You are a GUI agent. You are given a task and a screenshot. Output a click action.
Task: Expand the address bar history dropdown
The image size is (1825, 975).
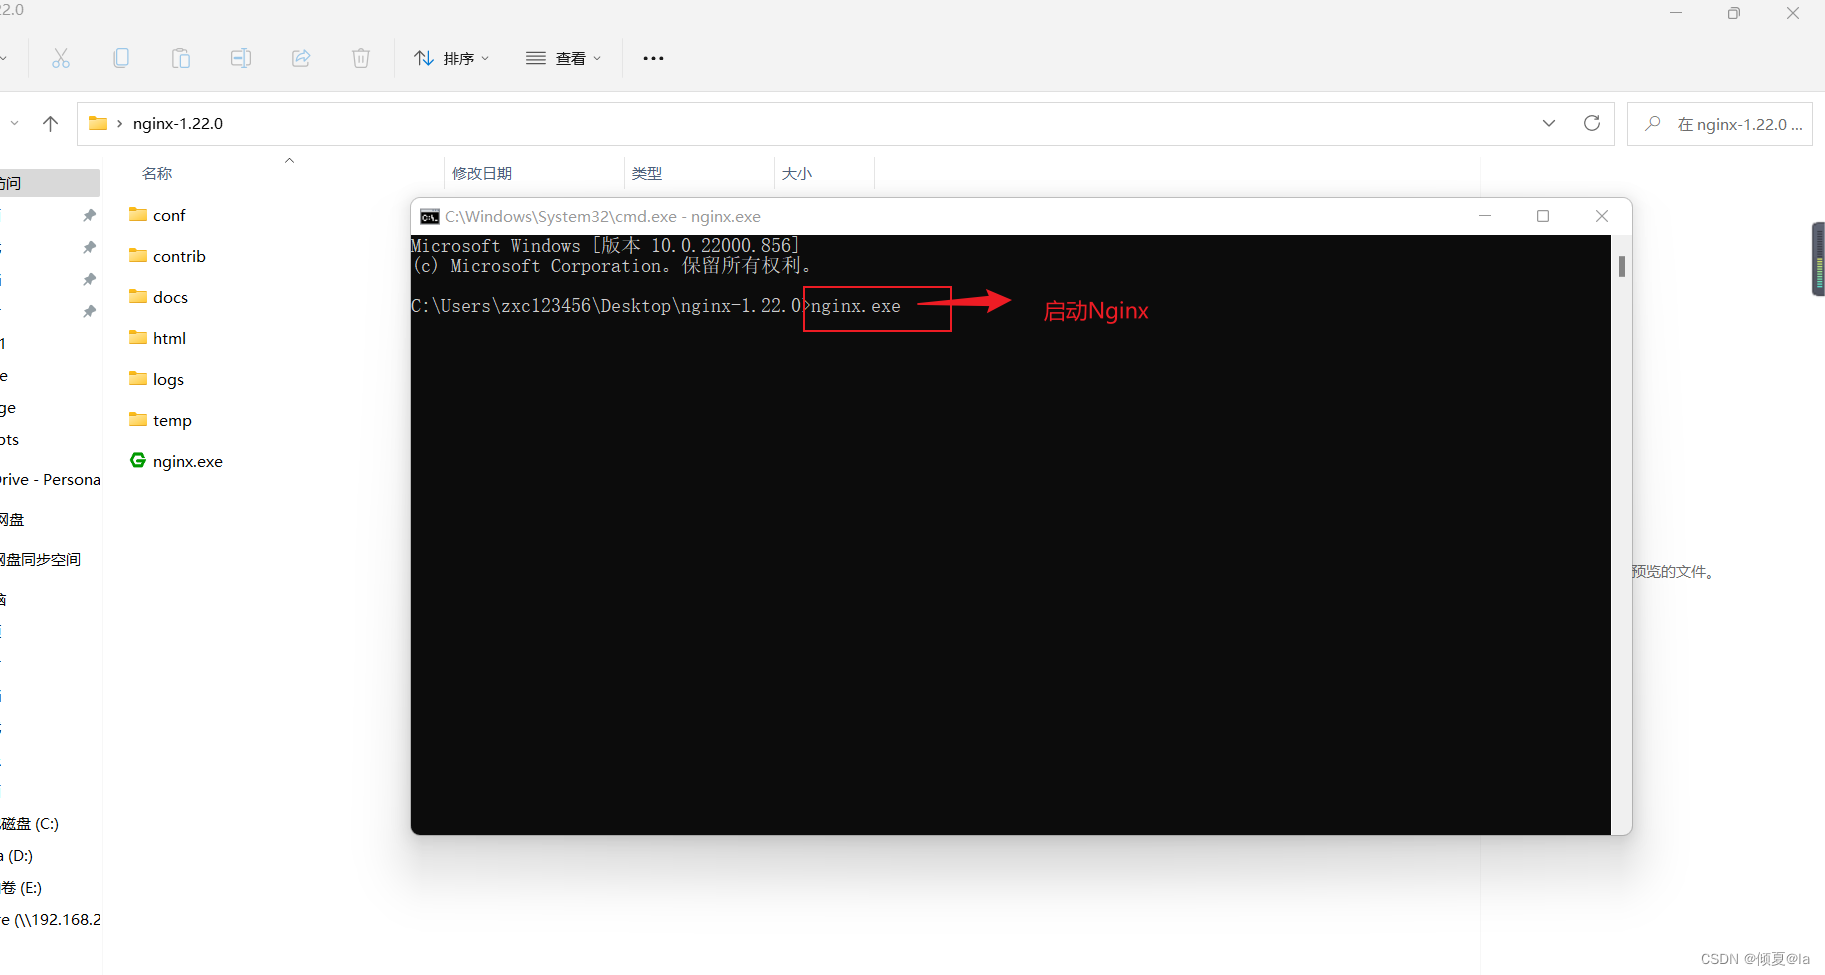pyautogui.click(x=1549, y=123)
